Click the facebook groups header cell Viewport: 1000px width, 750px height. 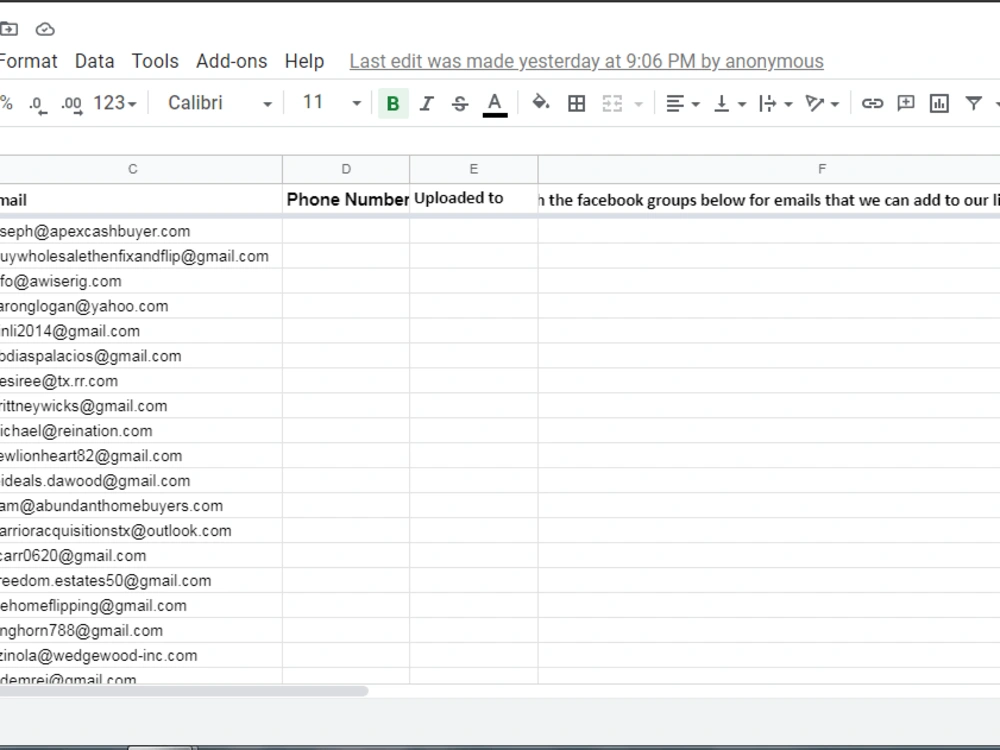coord(769,200)
